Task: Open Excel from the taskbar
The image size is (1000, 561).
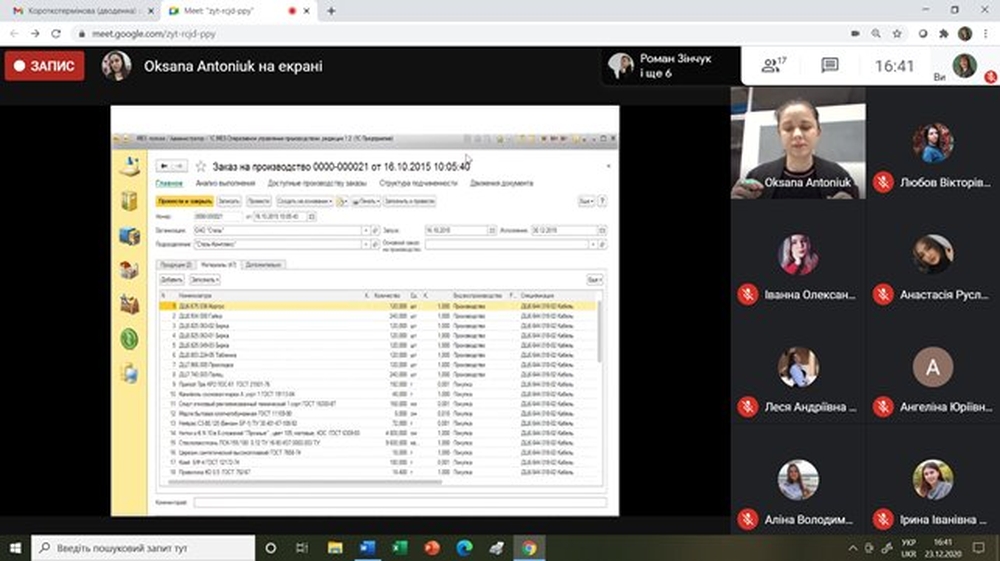Action: tap(398, 548)
